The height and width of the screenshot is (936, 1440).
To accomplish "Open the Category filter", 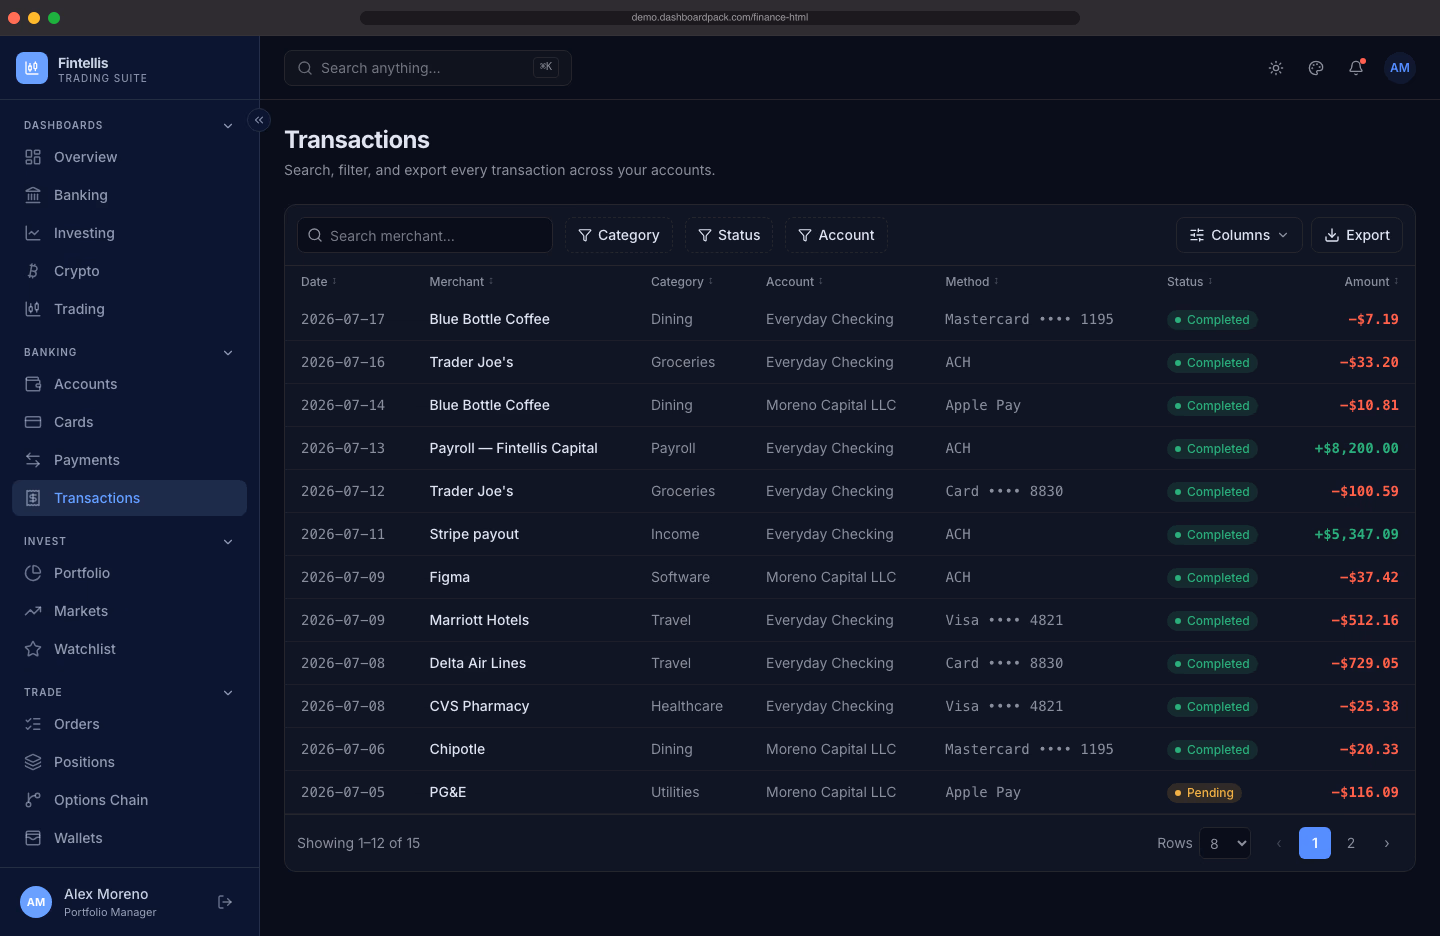I will coord(619,235).
